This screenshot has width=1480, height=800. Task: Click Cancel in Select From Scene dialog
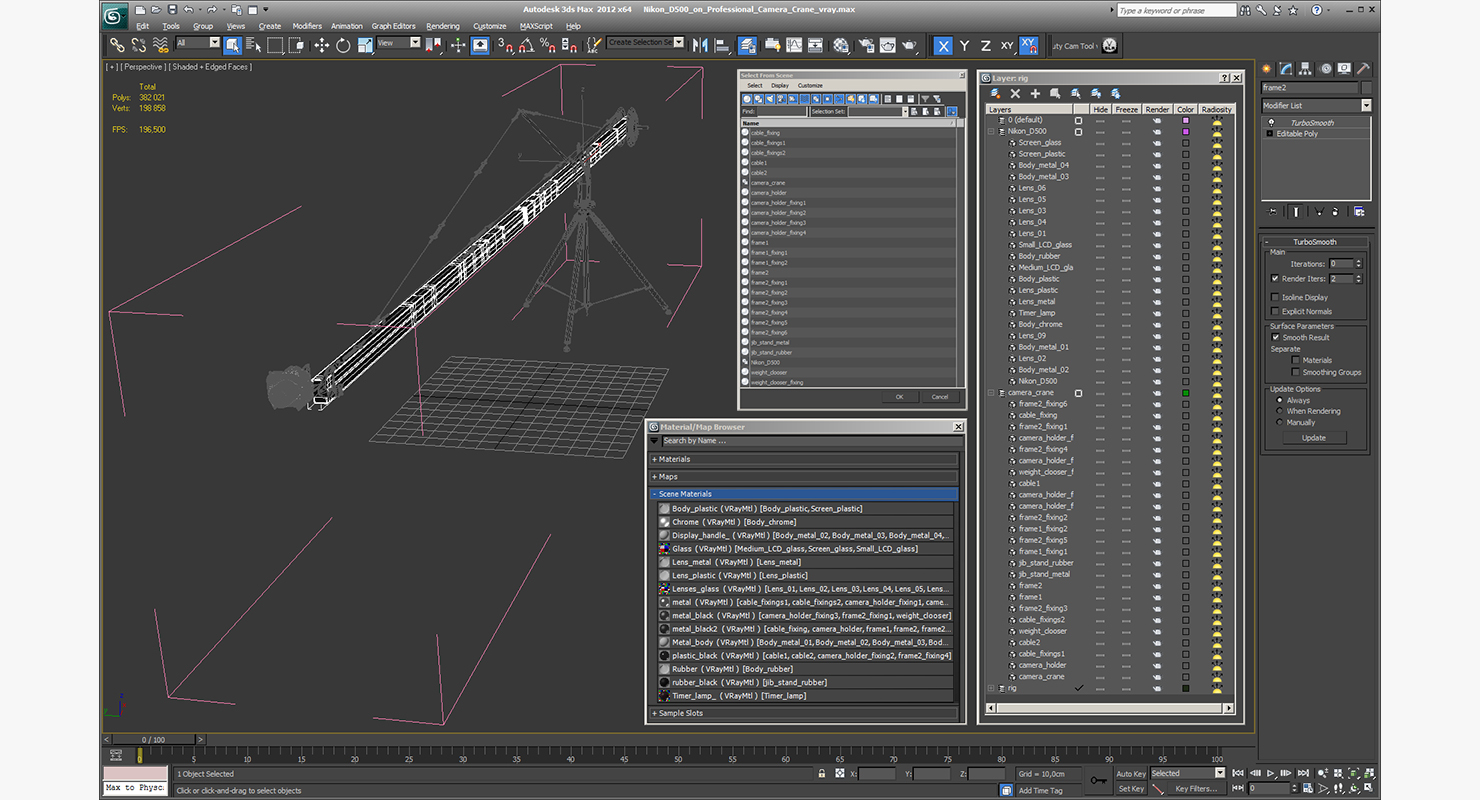(940, 397)
